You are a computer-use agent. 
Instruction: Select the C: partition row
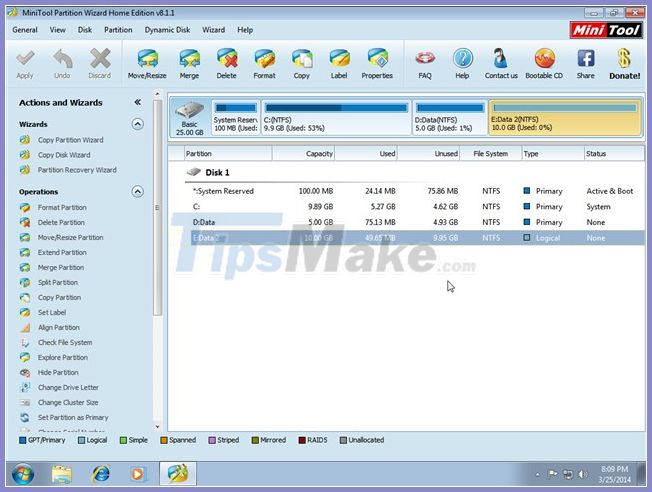click(x=415, y=207)
